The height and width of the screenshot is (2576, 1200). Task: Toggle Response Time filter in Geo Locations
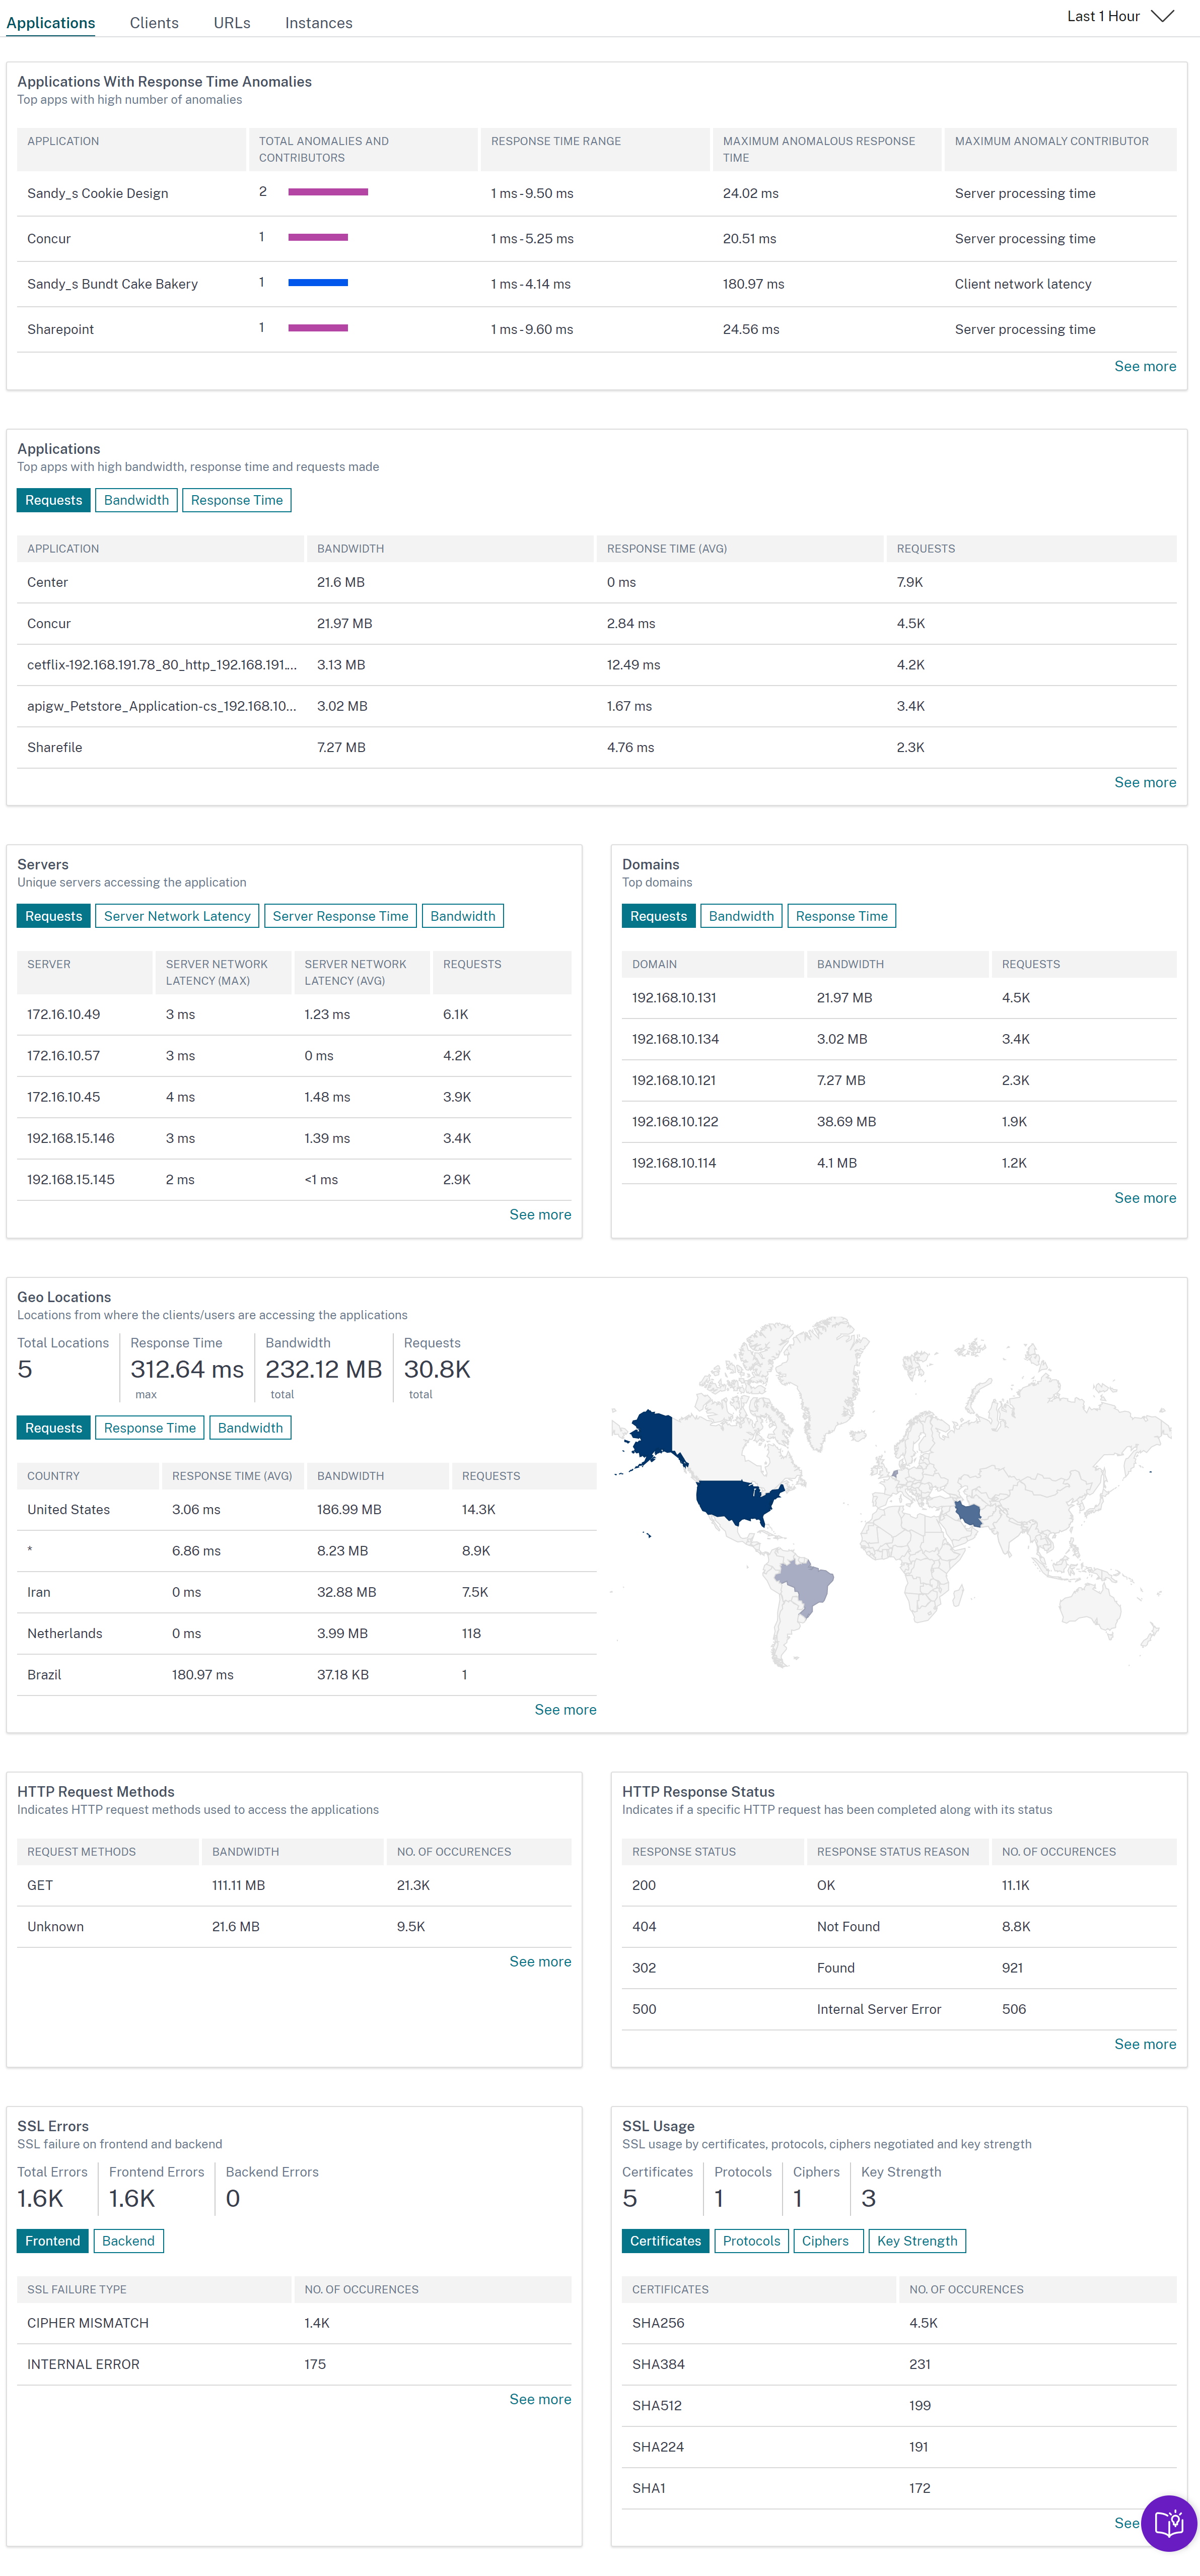150,1428
